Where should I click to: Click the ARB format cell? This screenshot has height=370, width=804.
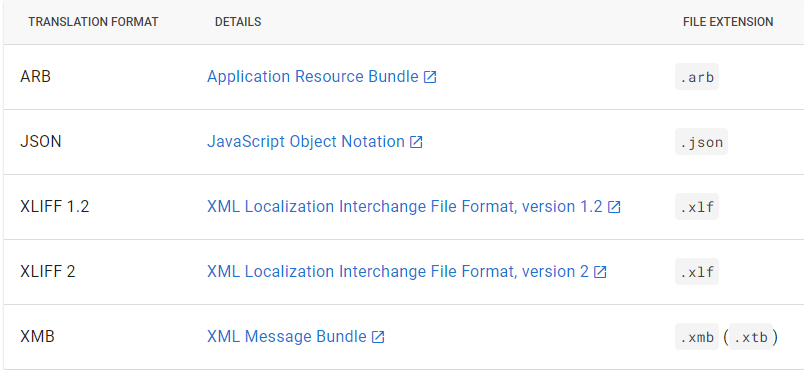pos(35,77)
